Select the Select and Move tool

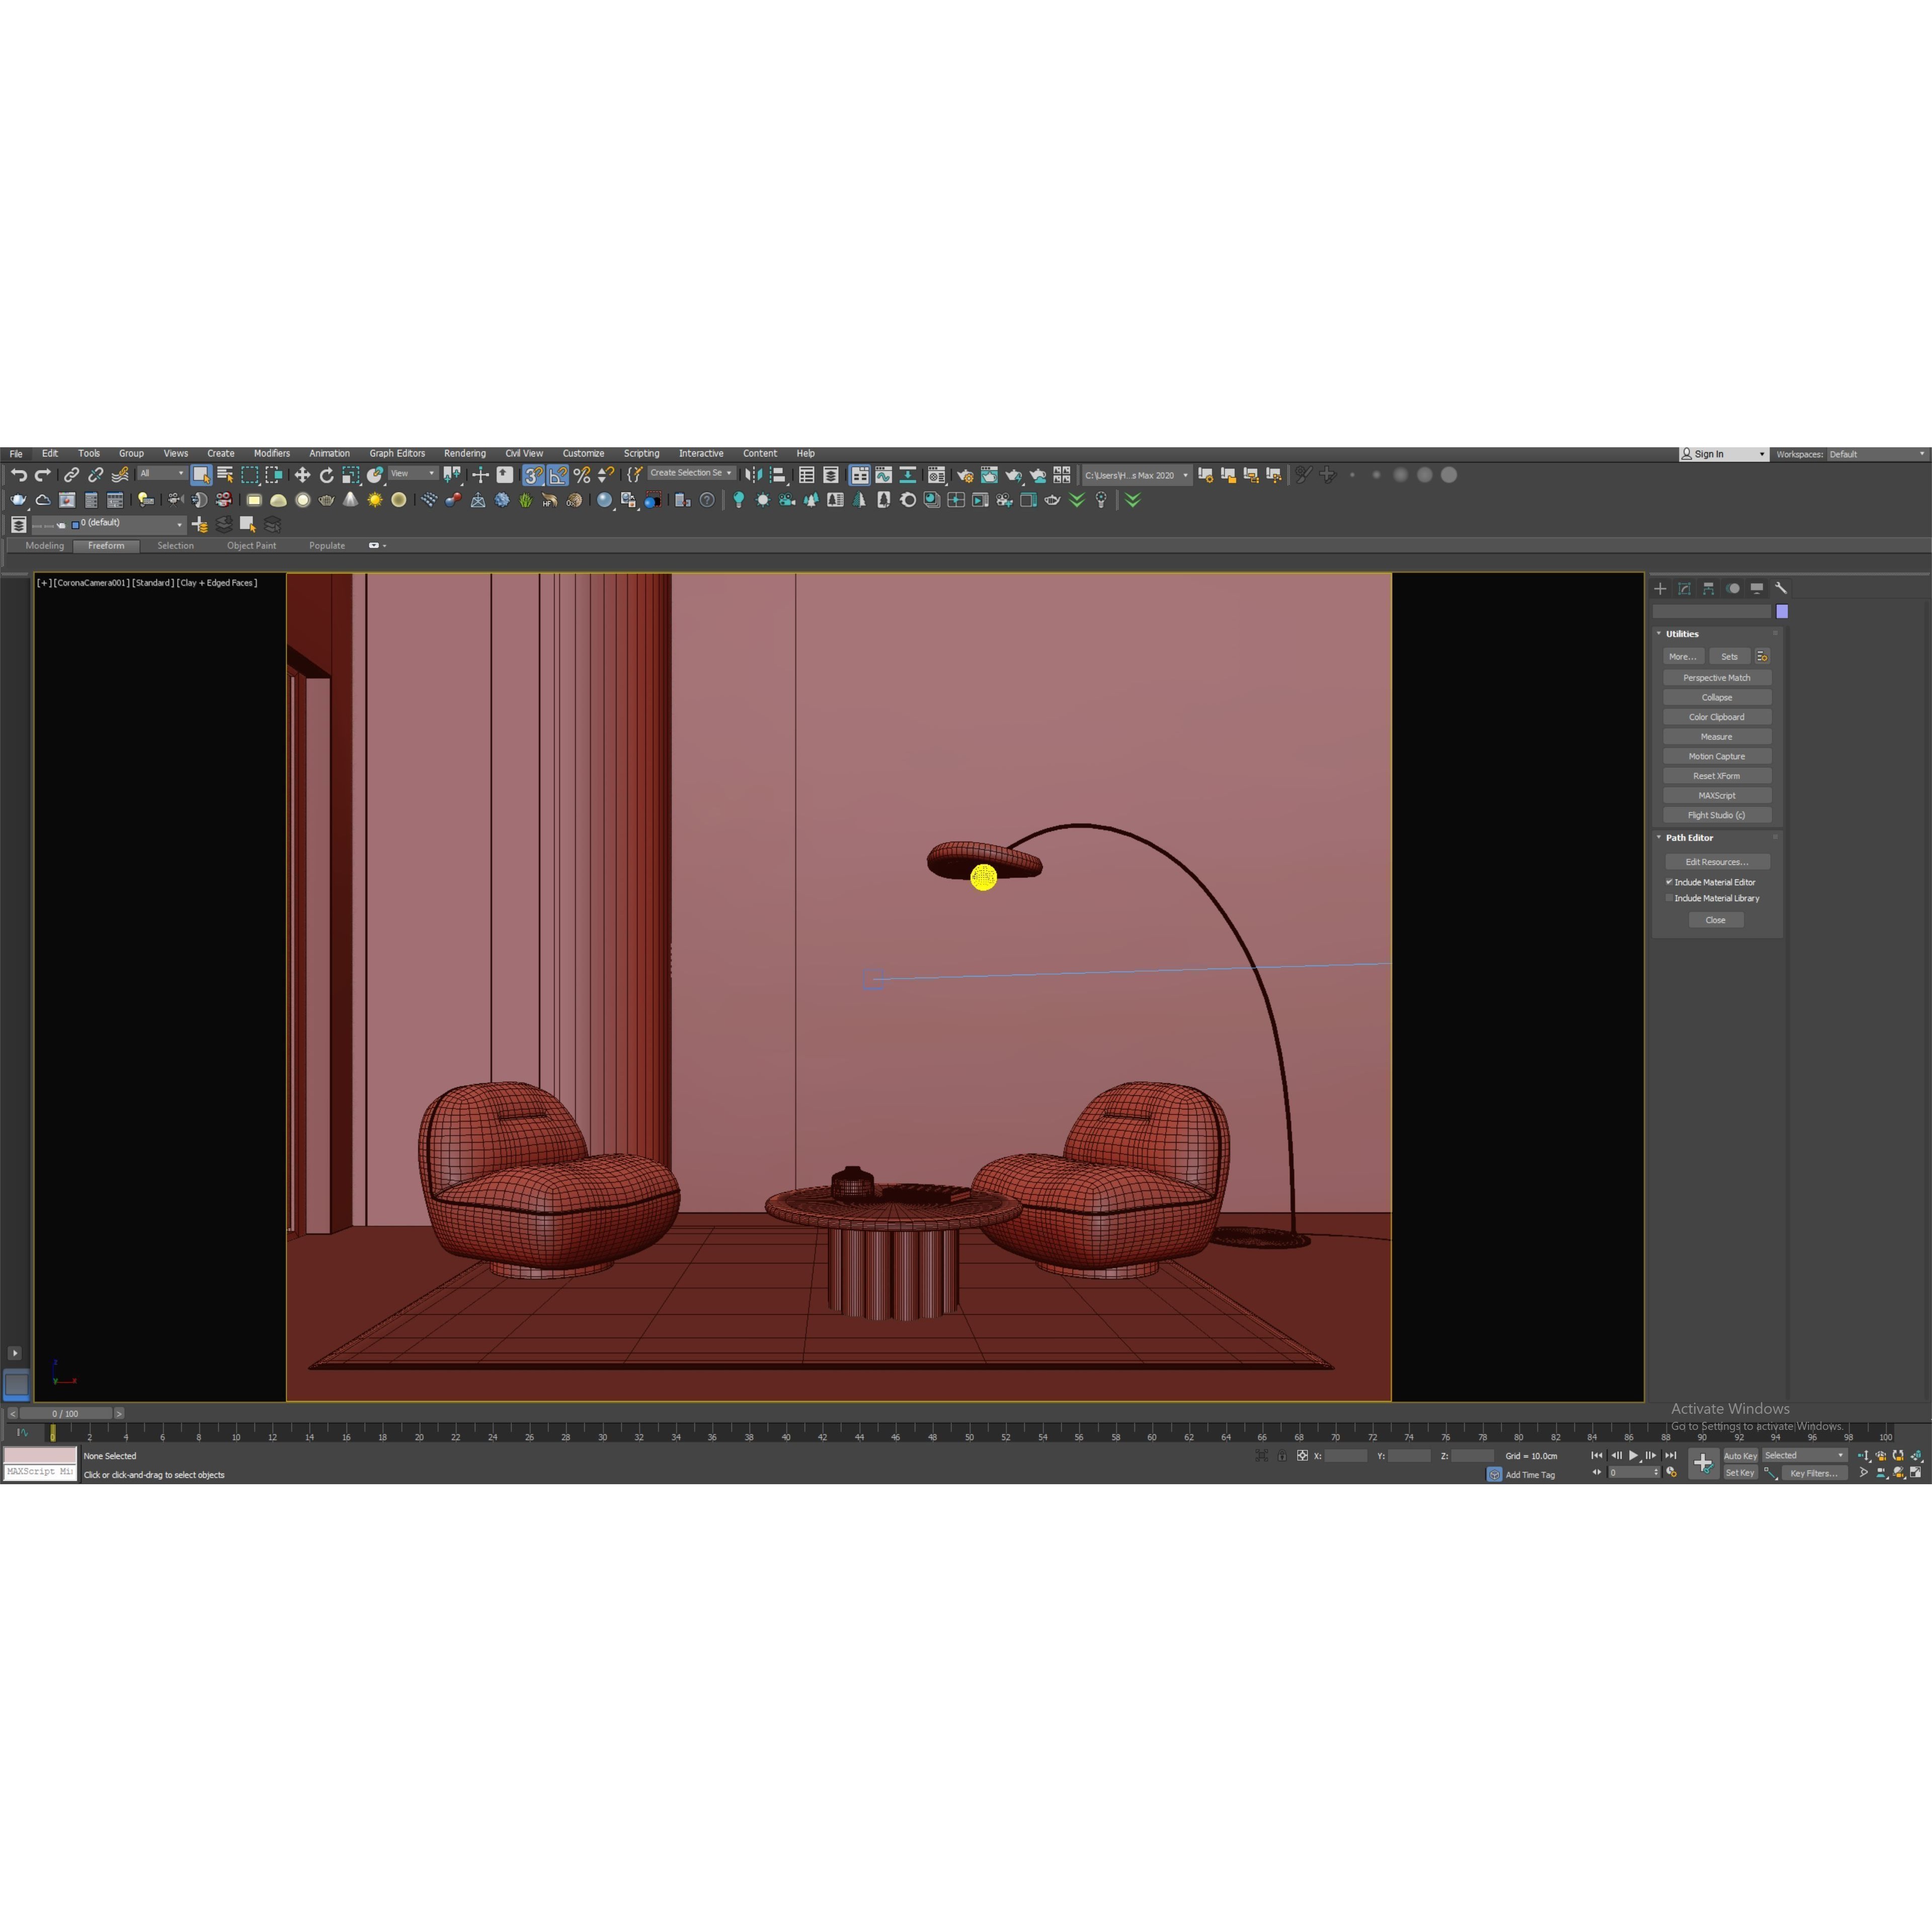(x=302, y=475)
